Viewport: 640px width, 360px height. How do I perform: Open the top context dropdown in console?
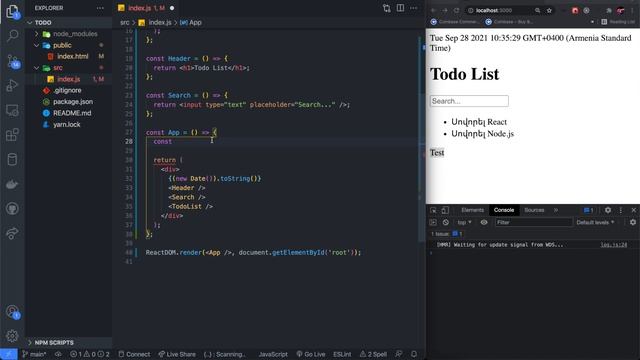(464, 222)
